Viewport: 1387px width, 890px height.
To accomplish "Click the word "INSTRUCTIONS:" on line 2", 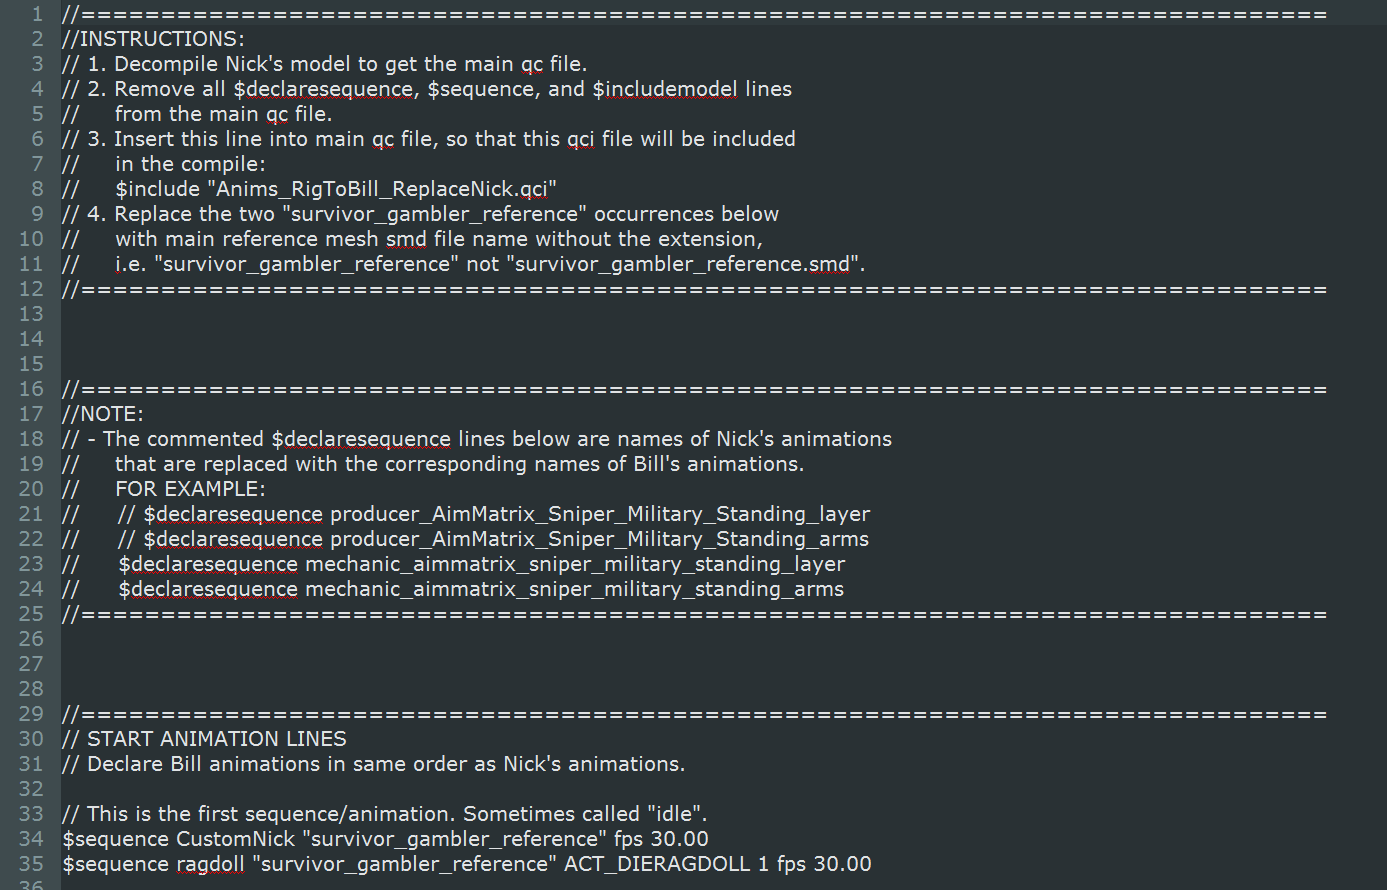I will click(x=161, y=39).
